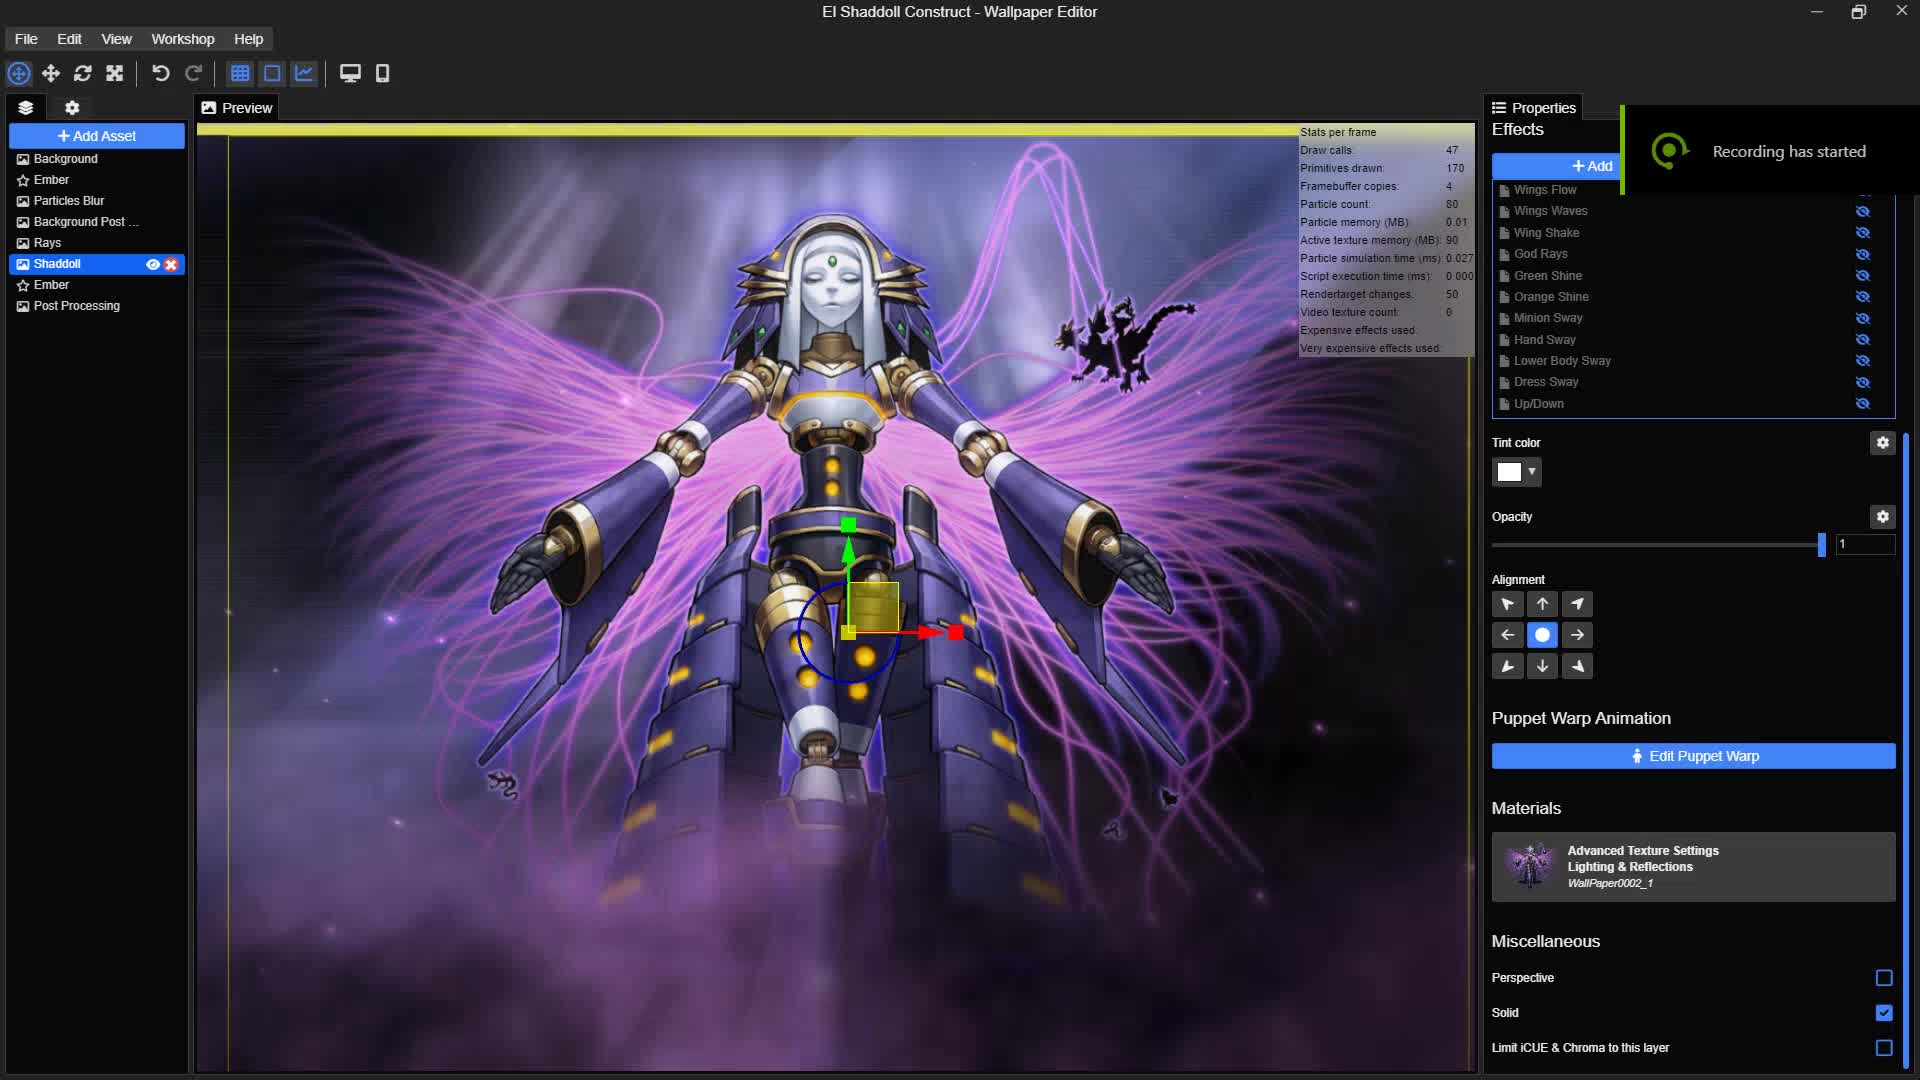Image resolution: width=1920 pixels, height=1080 pixels.
Task: Open Opacity settings gear menu
Action: click(1883, 517)
